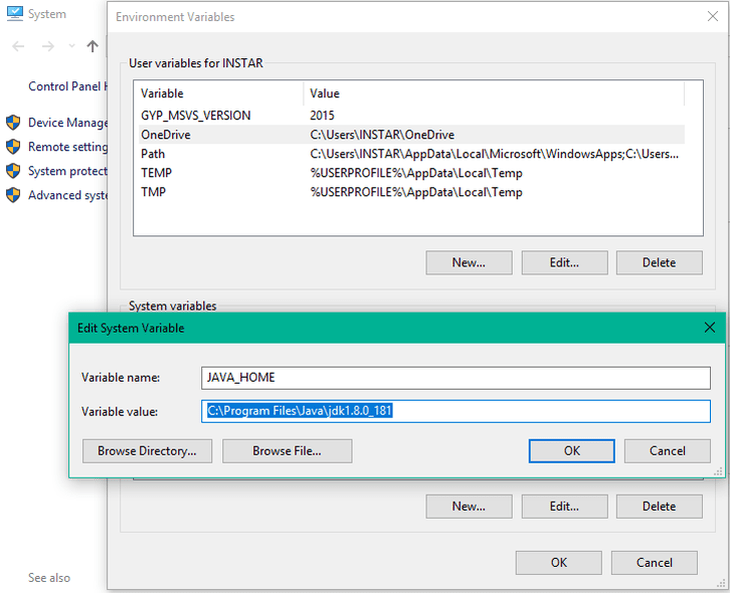The height and width of the screenshot is (593, 730).
Task: Click the Variable name field with JAVA_HOME
Action: (x=455, y=378)
